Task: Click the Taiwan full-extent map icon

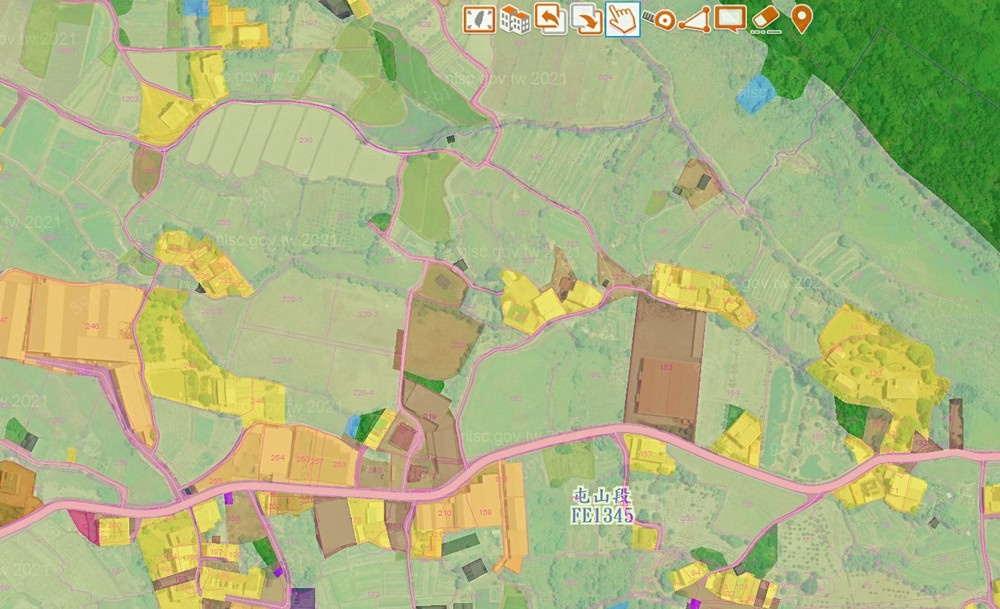Action: coord(479,18)
